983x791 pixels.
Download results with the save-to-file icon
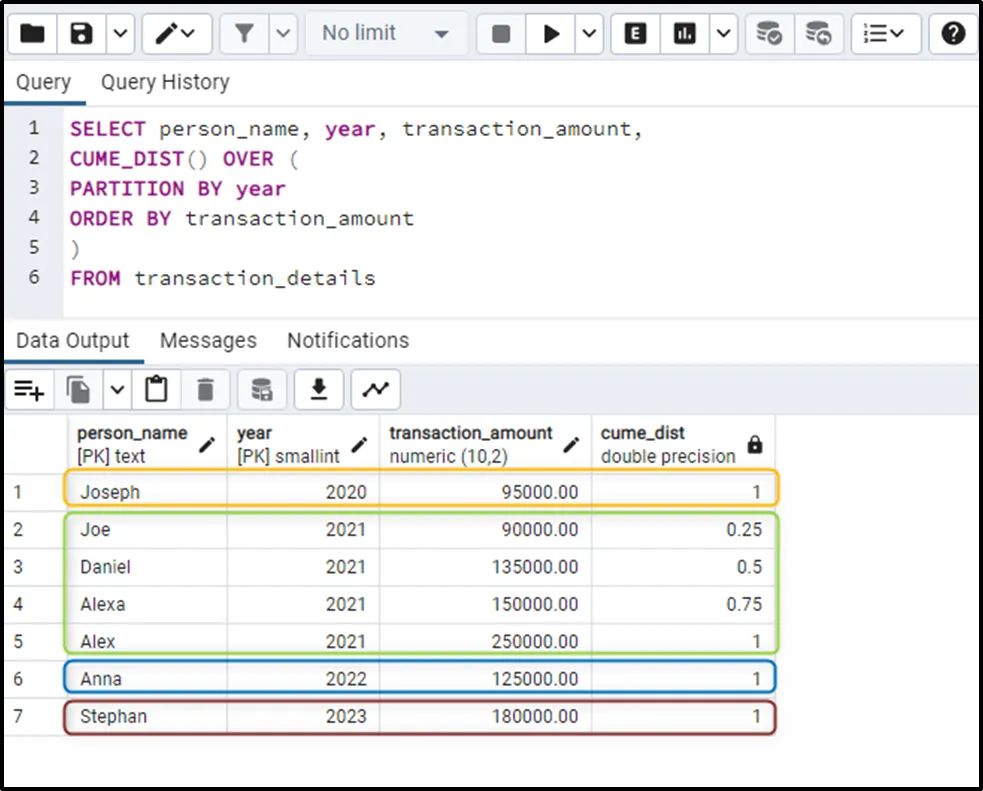pos(319,390)
